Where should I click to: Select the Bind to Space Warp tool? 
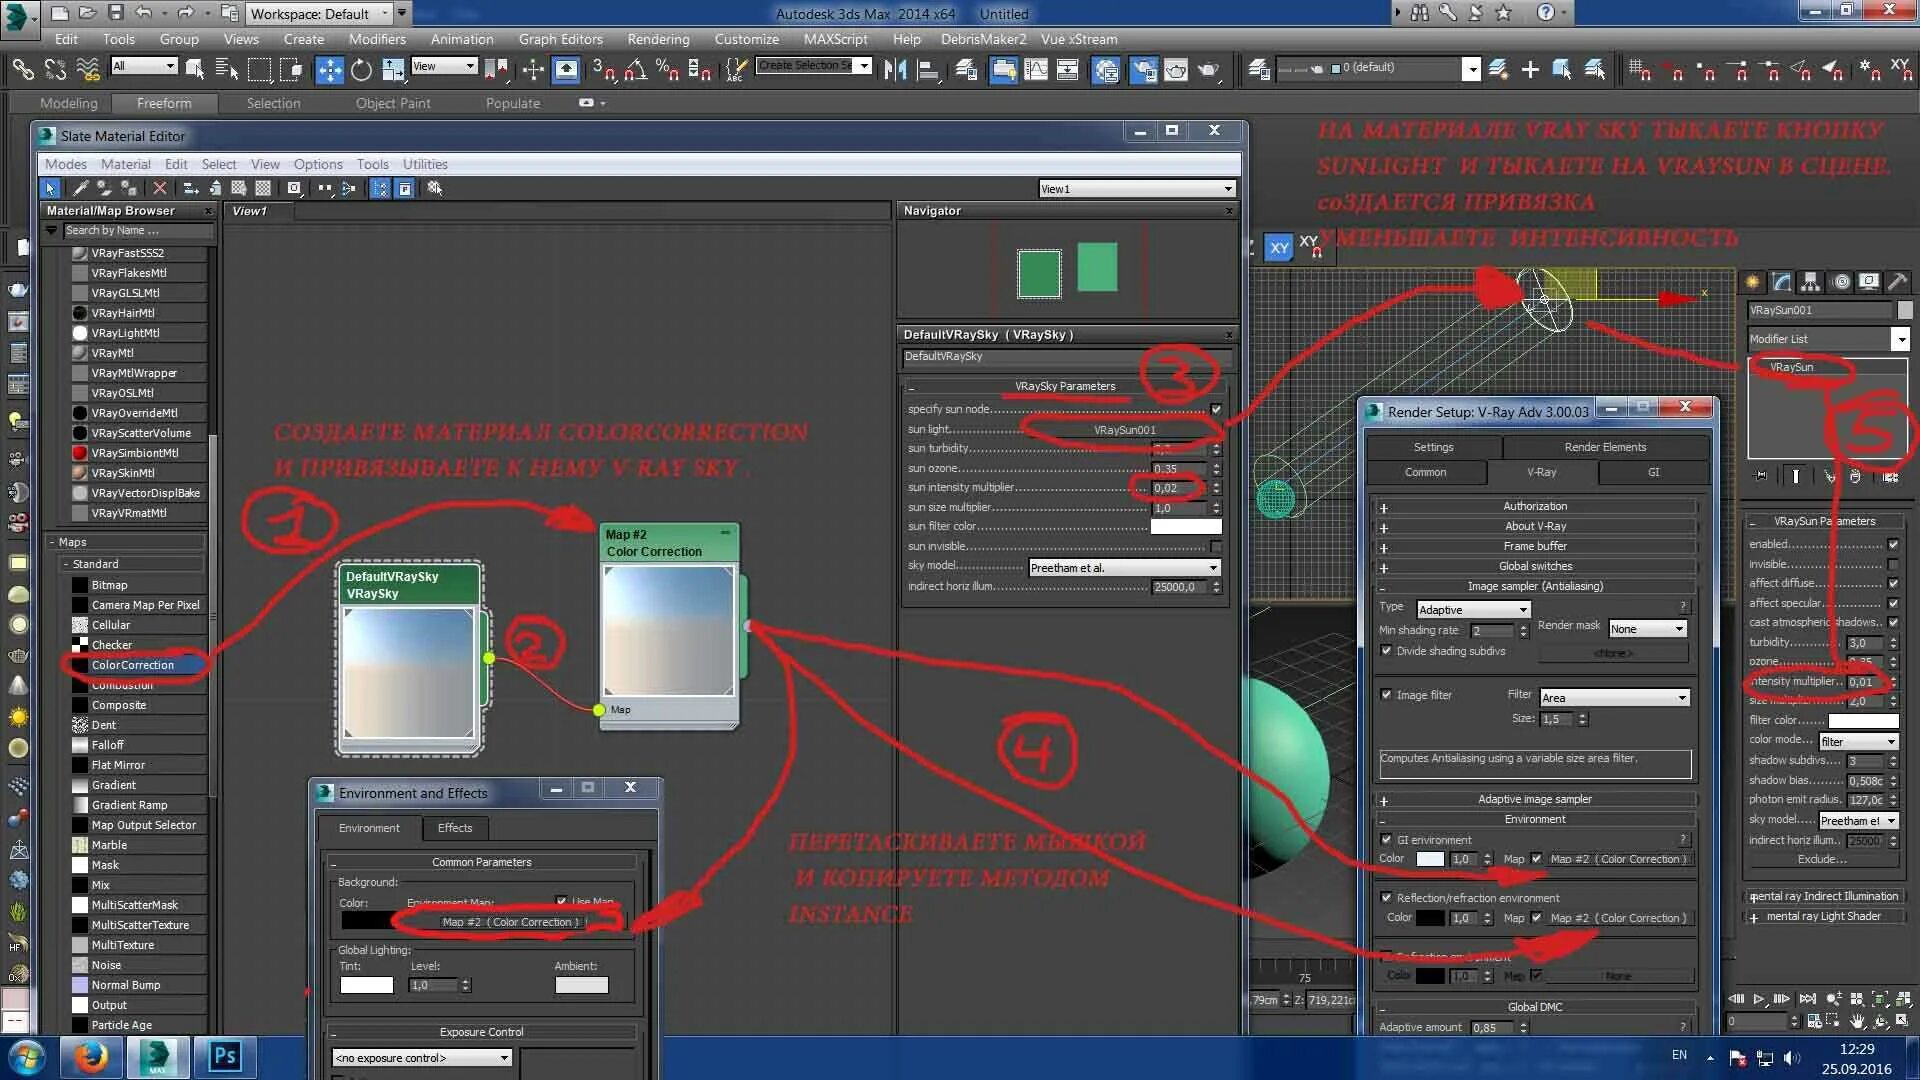click(x=88, y=69)
